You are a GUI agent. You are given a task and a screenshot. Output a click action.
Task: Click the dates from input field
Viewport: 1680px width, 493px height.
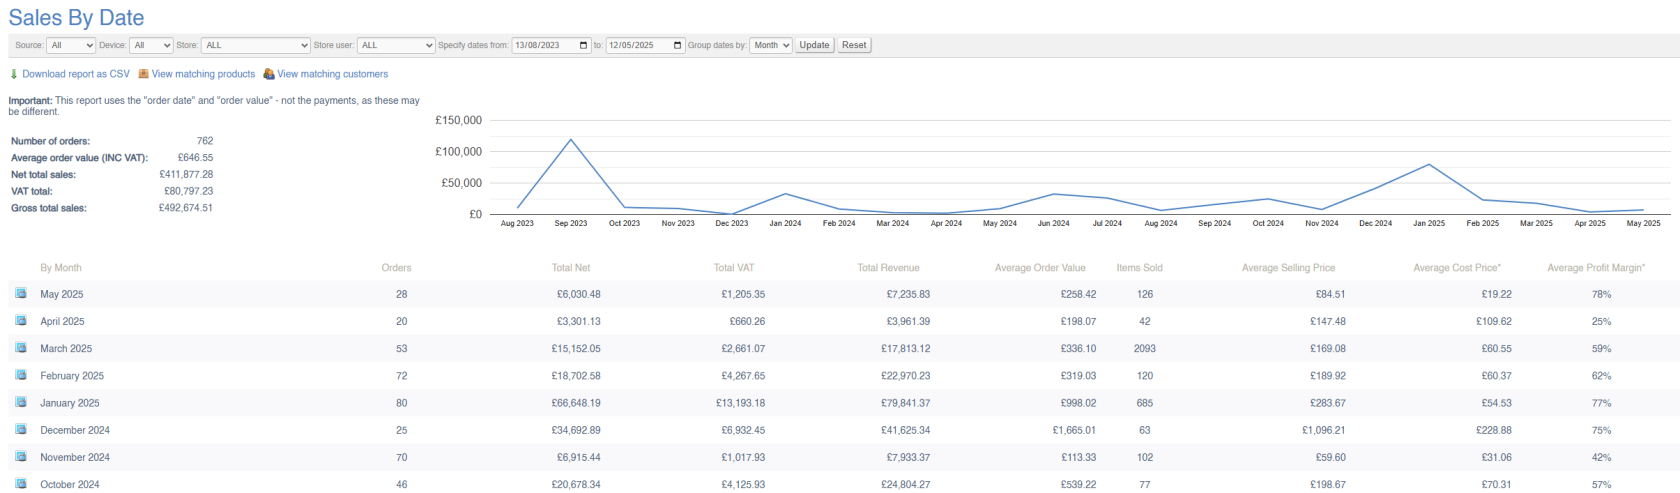point(544,45)
